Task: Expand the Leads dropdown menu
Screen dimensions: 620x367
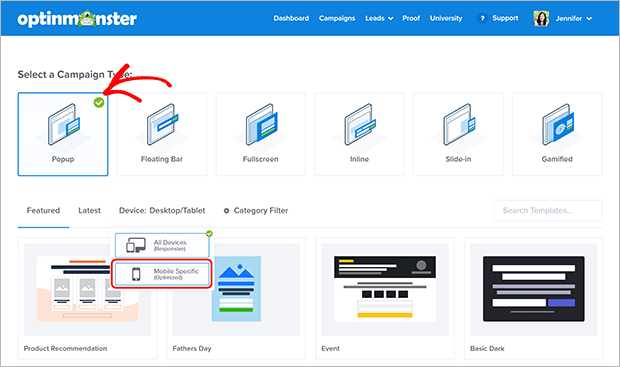Action: pyautogui.click(x=379, y=18)
